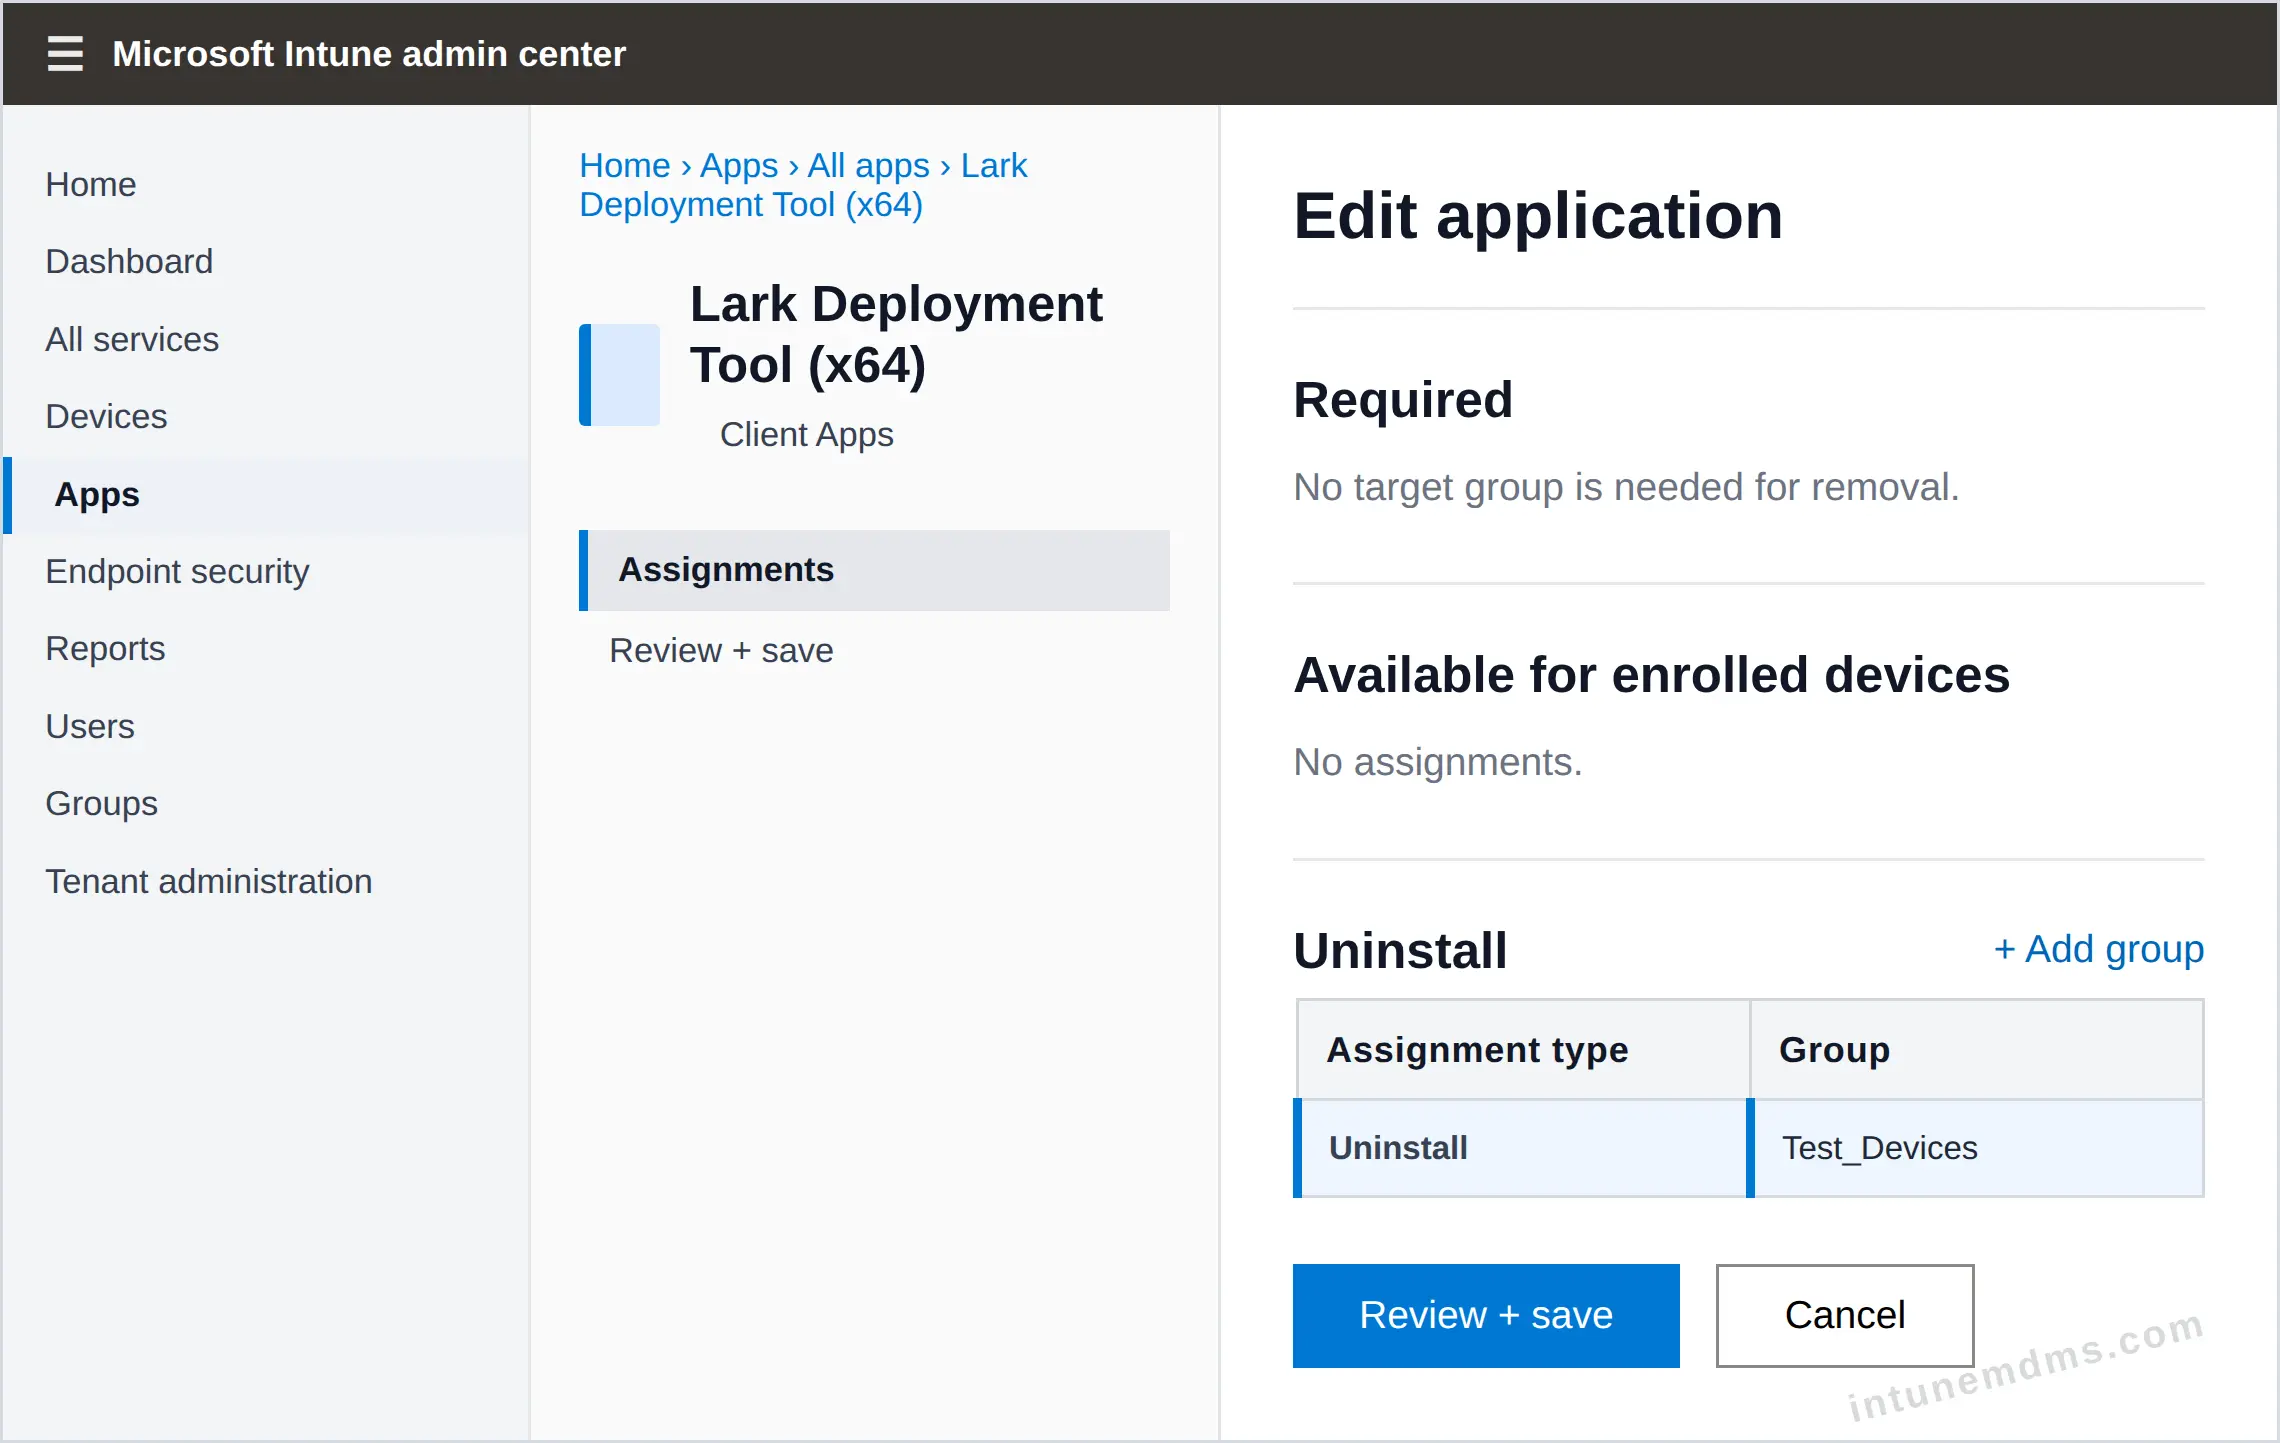Open Devices in sidebar

[106, 416]
